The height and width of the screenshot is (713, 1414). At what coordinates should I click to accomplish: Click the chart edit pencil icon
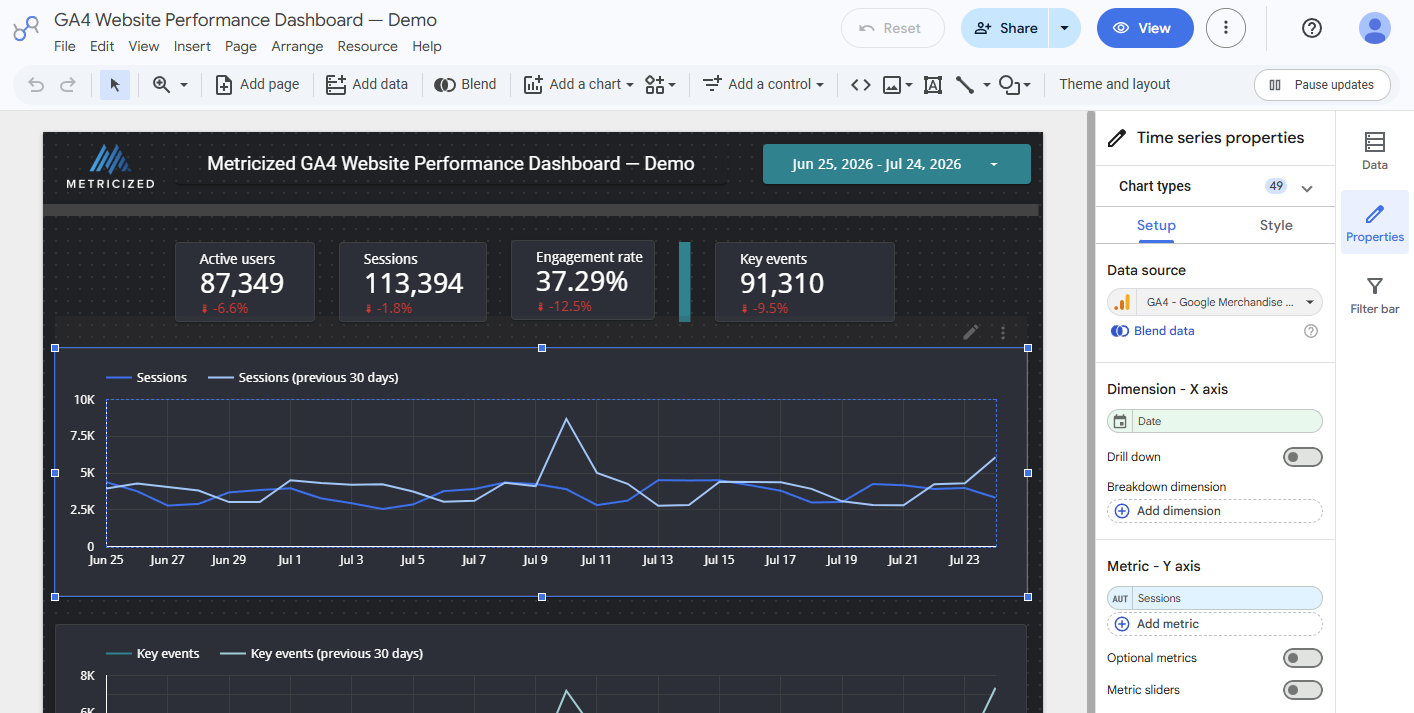click(x=970, y=333)
